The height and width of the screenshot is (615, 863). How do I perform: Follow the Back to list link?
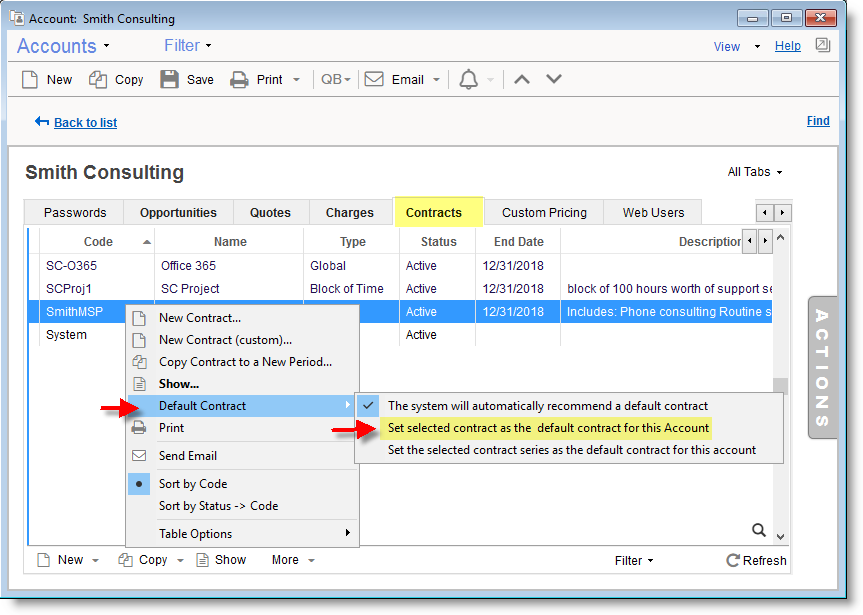85,122
